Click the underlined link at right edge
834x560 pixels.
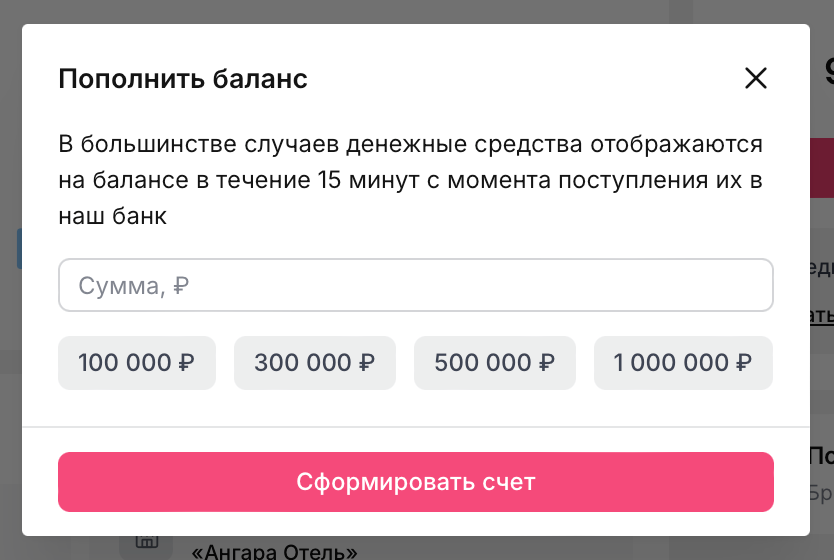pyautogui.click(x=821, y=317)
